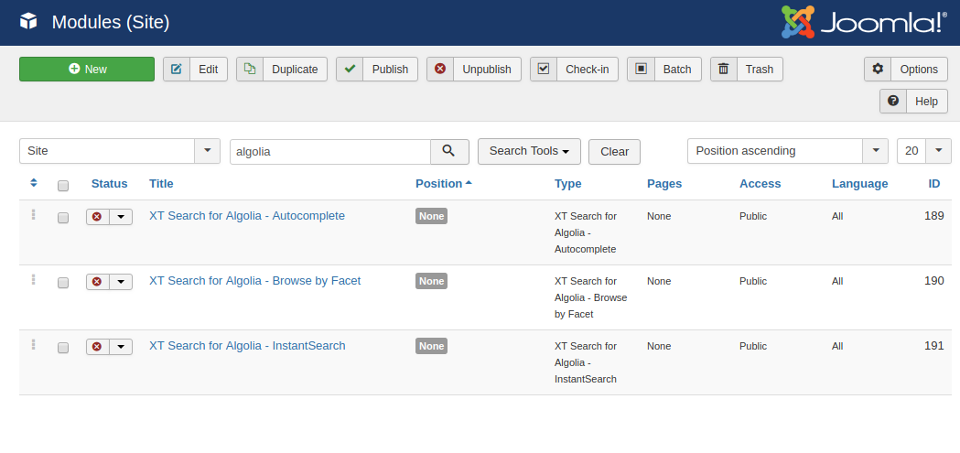Open XT Search for Algolia - Browse by Facet
Viewport: 960px width, 453px height.
255,280
